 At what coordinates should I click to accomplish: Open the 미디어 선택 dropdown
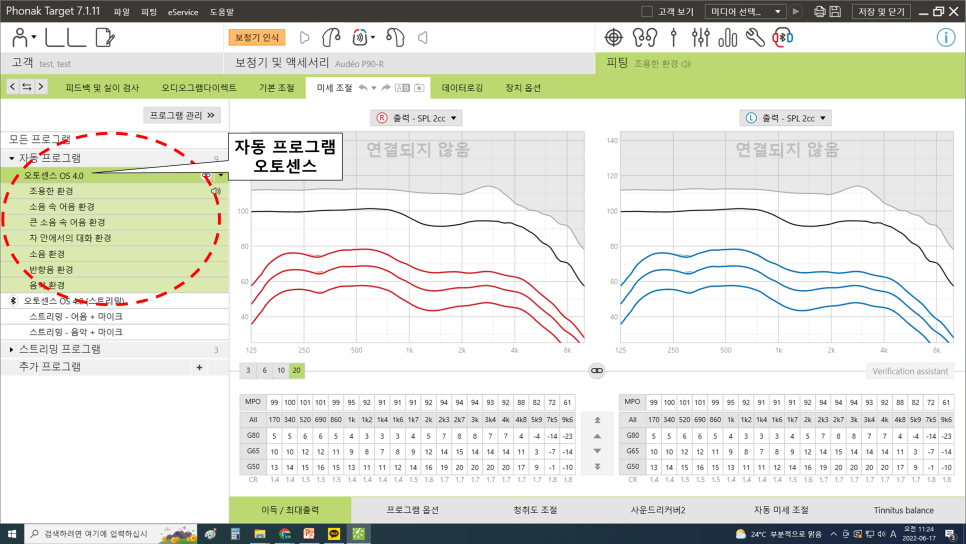coord(745,11)
